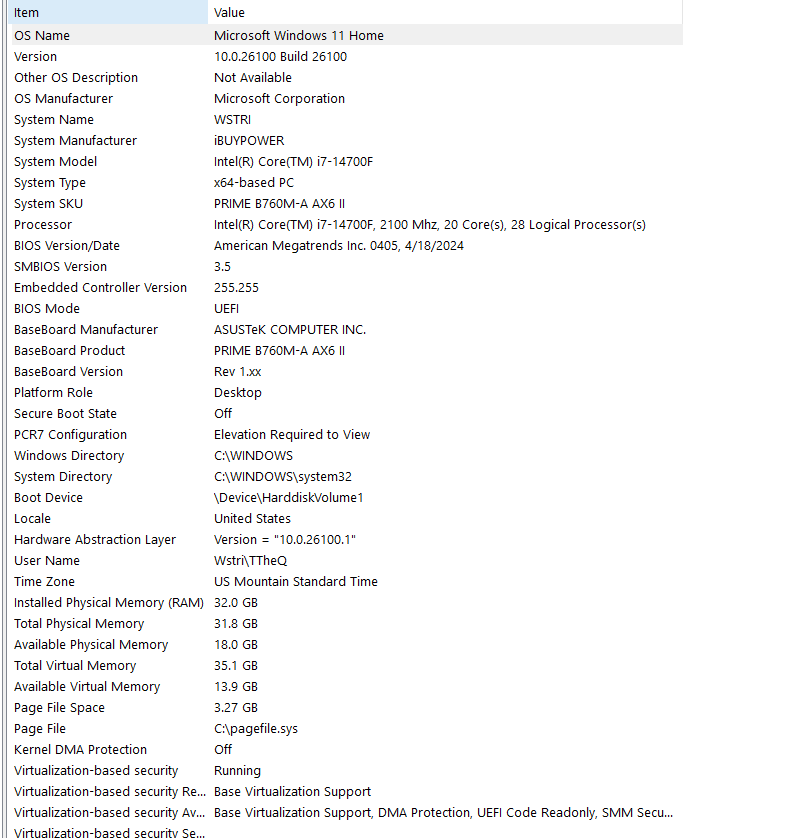The height and width of the screenshot is (838, 799).
Task: Click the lone Base Virtualization Support value
Action: [x=292, y=792]
